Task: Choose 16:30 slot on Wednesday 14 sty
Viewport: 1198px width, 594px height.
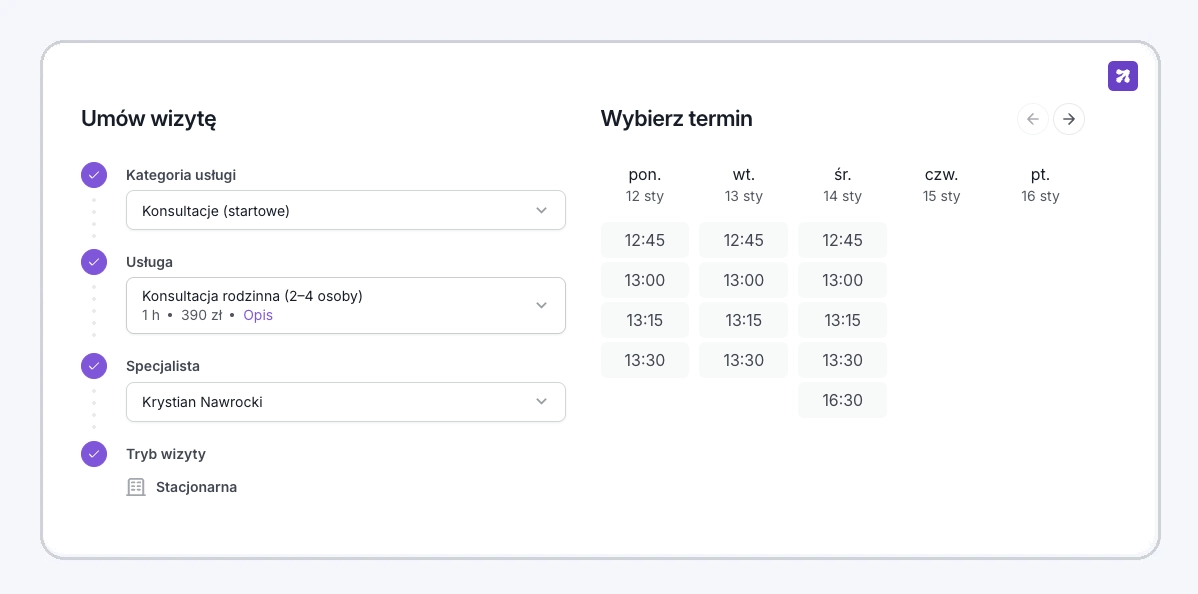Action: 842,400
